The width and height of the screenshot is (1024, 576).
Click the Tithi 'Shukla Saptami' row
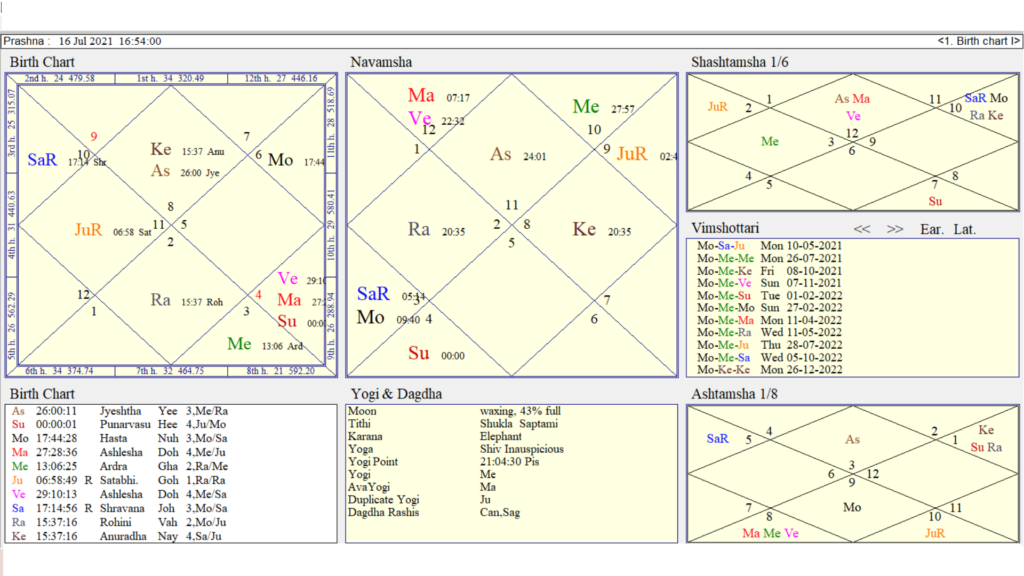[x=453, y=424]
